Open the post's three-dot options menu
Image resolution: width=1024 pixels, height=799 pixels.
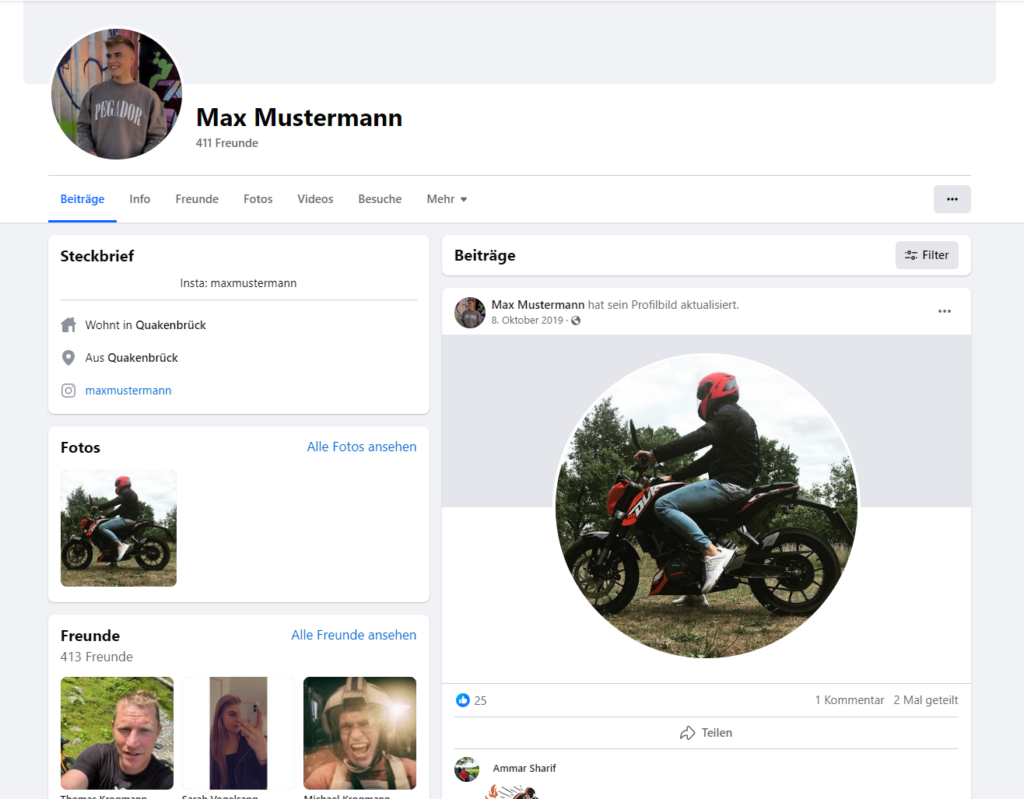click(x=944, y=312)
